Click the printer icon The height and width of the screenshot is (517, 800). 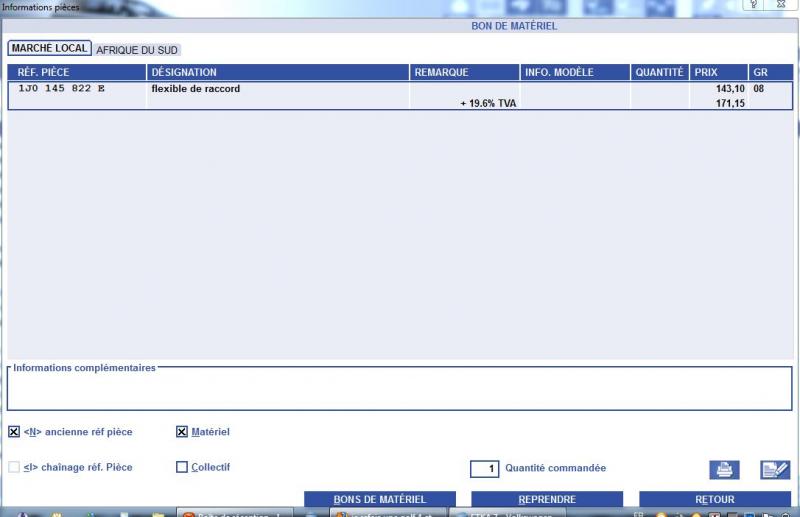pyautogui.click(x=724, y=470)
